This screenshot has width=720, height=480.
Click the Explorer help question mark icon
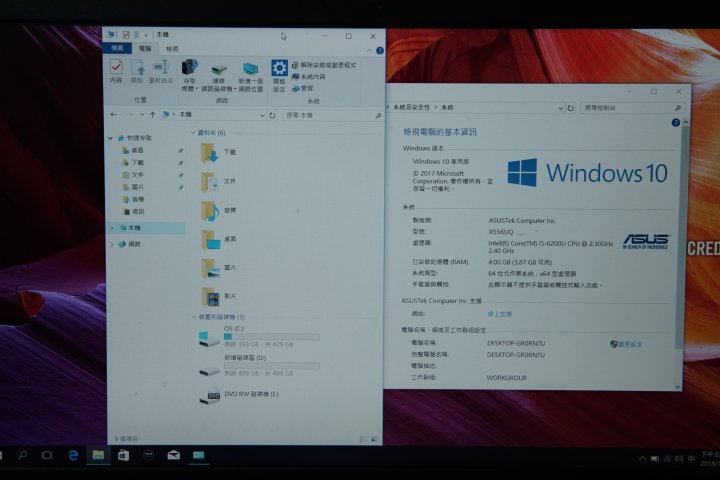(380, 51)
